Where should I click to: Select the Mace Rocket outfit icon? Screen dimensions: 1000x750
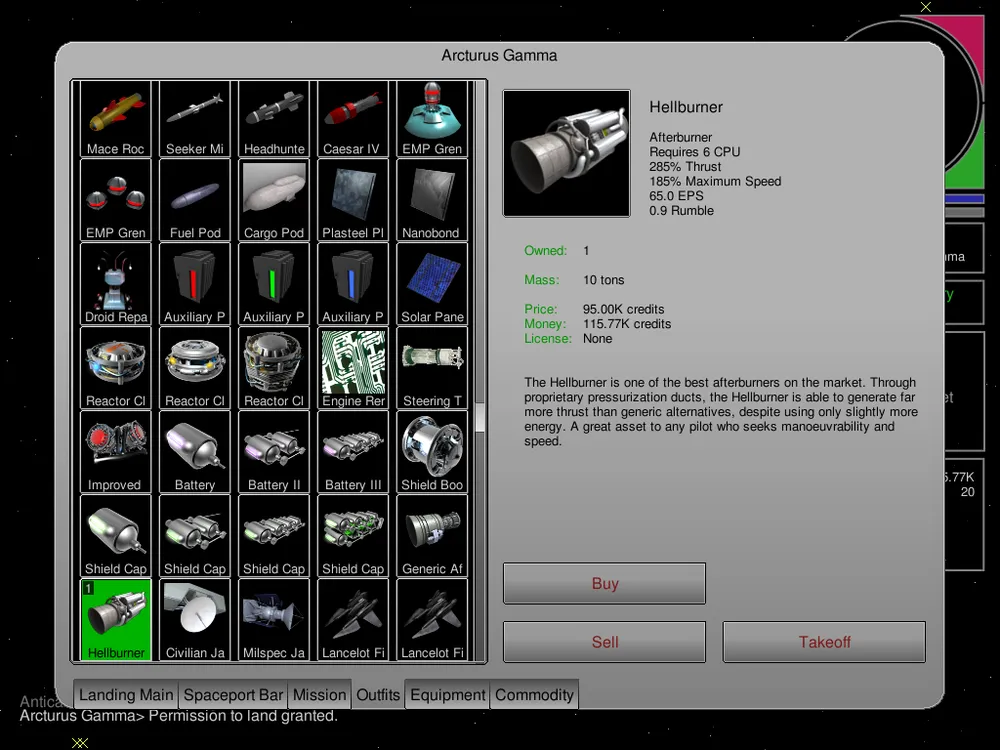pos(116,119)
